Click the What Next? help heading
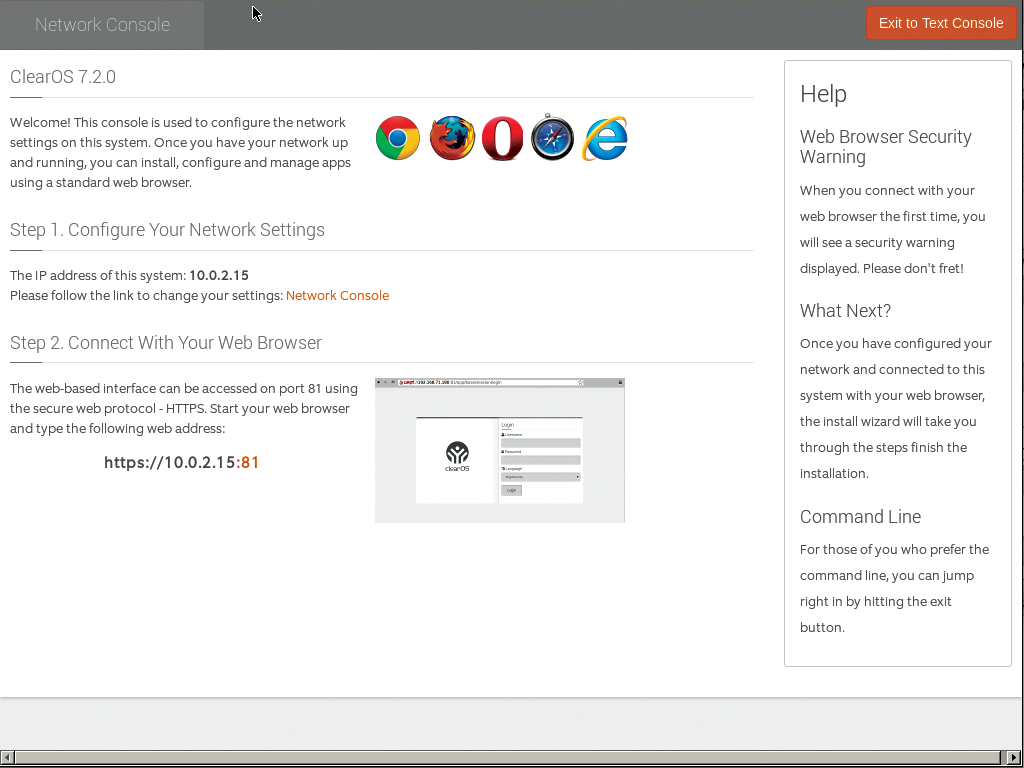This screenshot has width=1024, height=768. coord(845,311)
